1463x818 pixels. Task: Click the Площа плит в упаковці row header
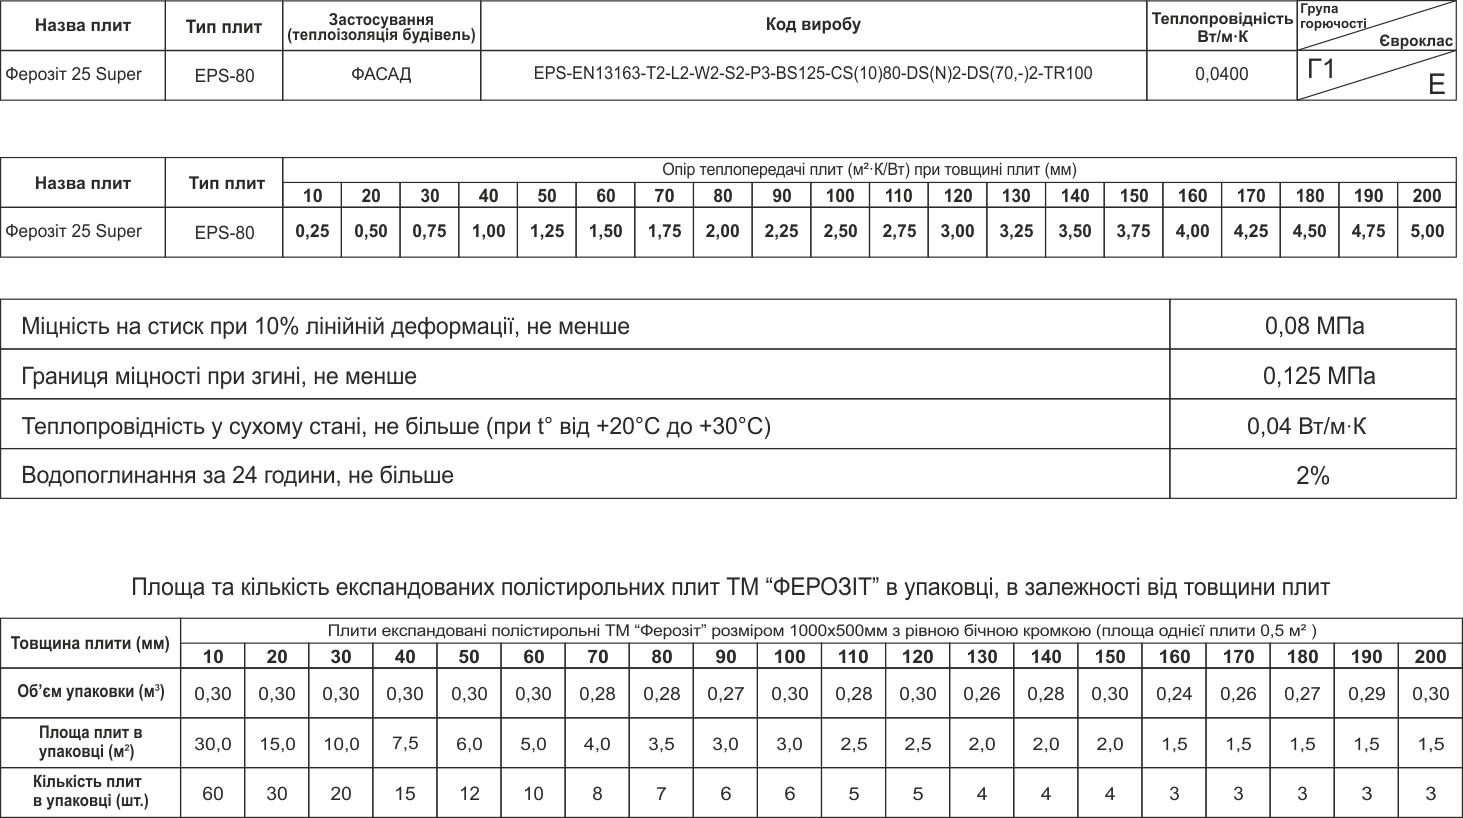coord(90,743)
